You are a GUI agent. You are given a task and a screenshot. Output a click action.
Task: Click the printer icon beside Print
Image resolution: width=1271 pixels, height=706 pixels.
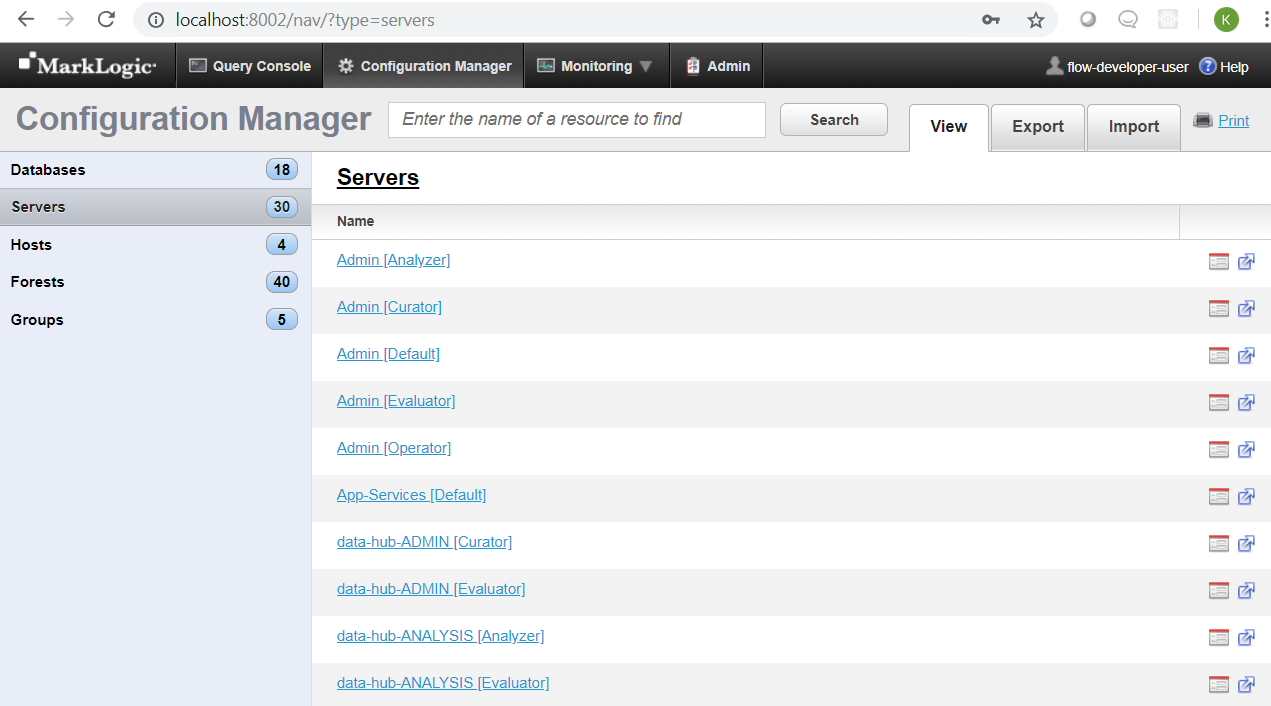coord(1203,120)
